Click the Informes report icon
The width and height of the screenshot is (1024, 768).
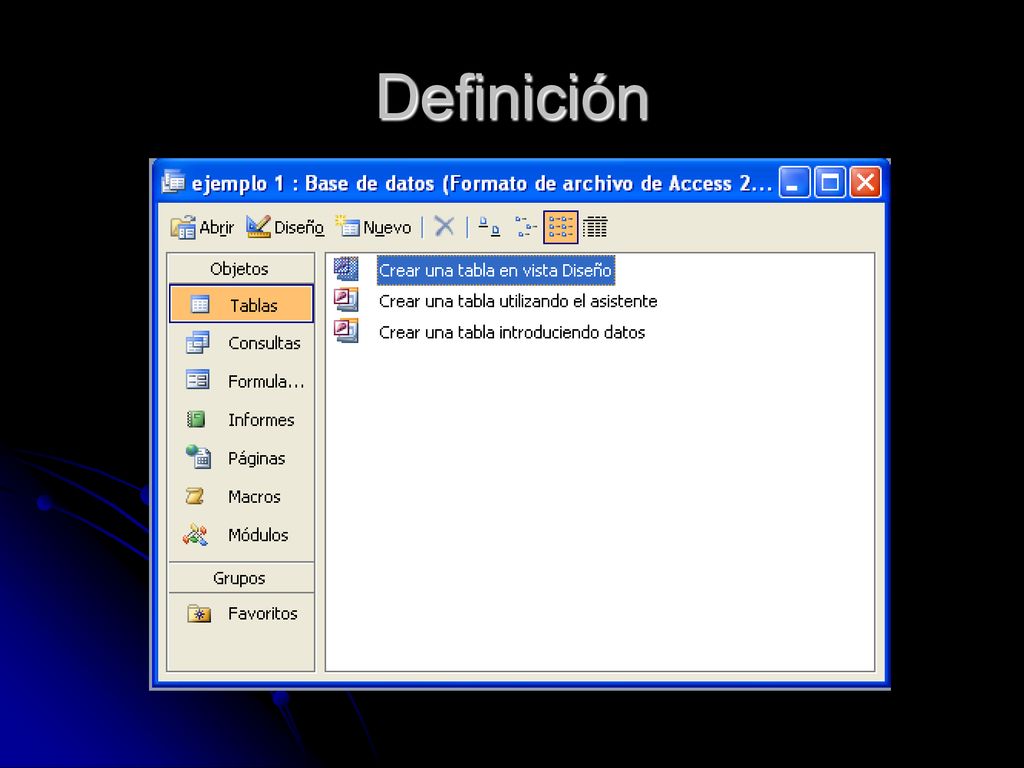click(x=196, y=419)
